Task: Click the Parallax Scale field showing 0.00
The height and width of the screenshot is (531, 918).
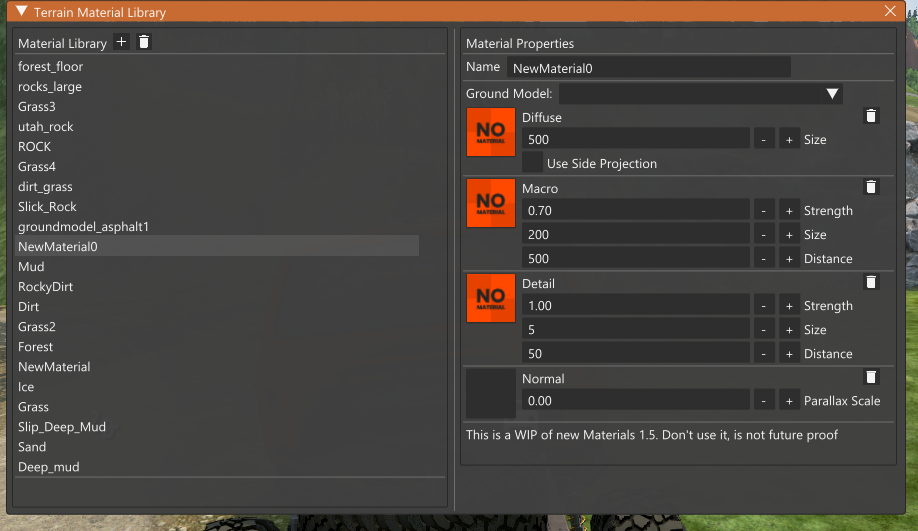Action: [636, 400]
